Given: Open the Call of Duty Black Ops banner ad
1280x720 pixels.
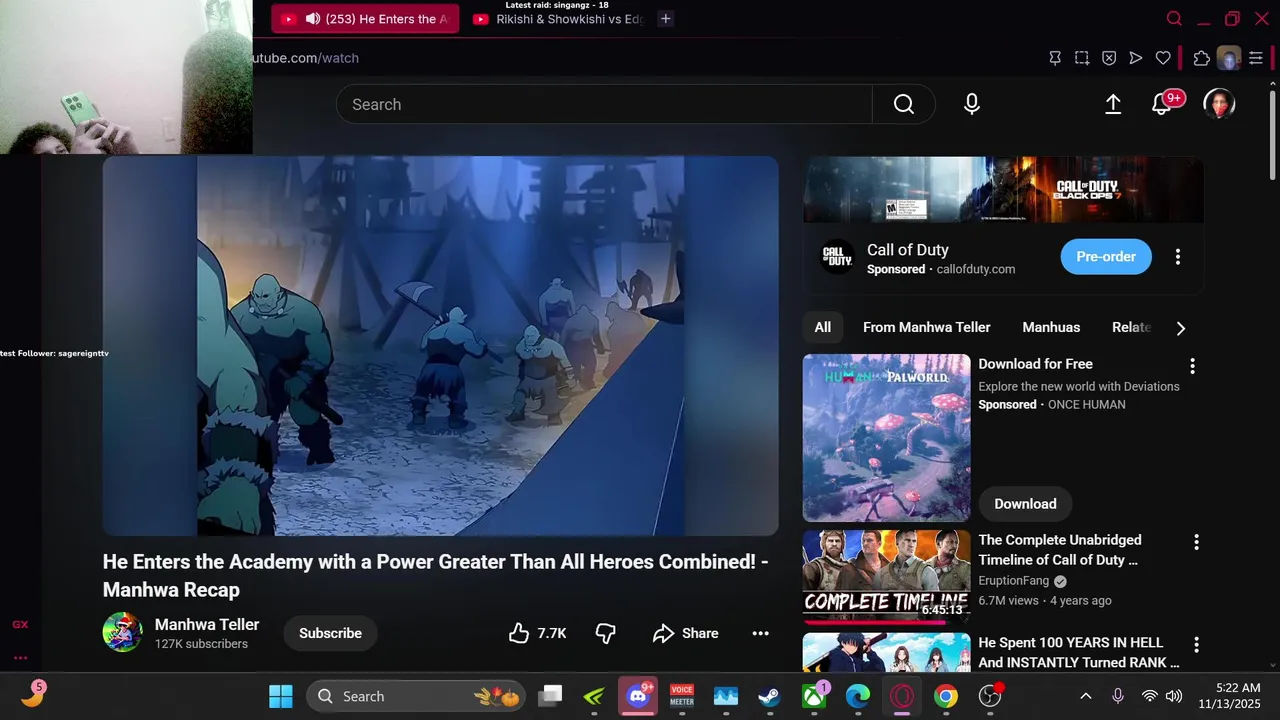Looking at the screenshot, I should (1003, 189).
